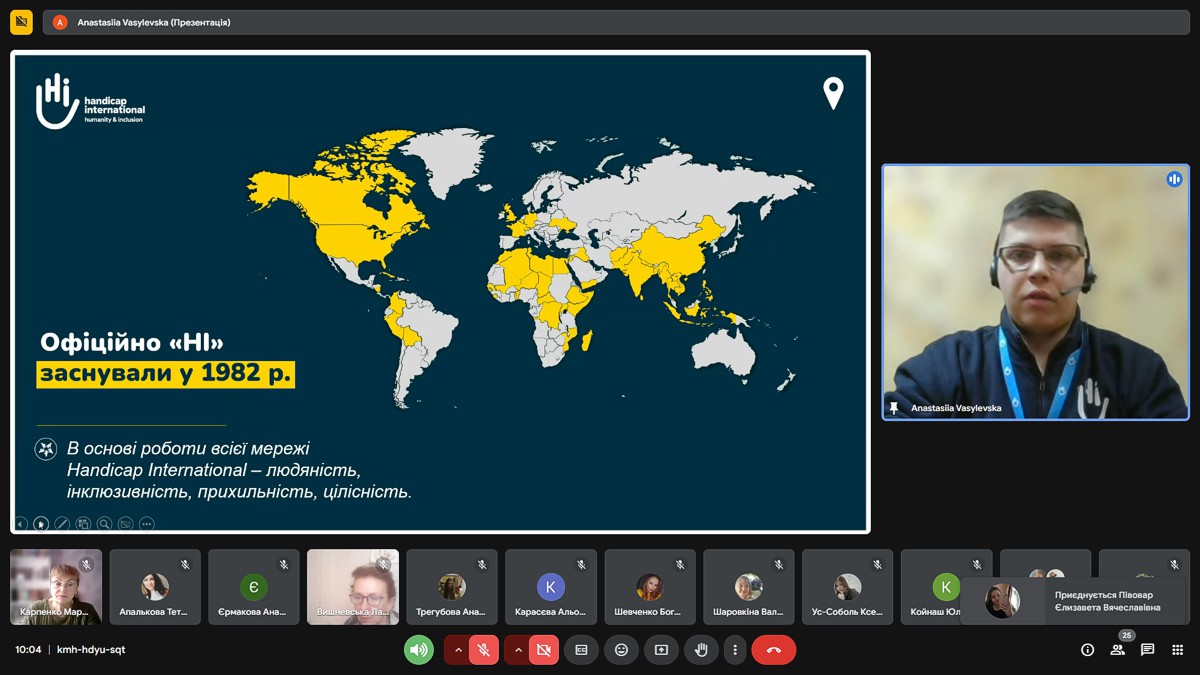This screenshot has height=675, width=1200.
Task: Select the Шаровкіна participant tile
Action: pyautogui.click(x=749, y=587)
